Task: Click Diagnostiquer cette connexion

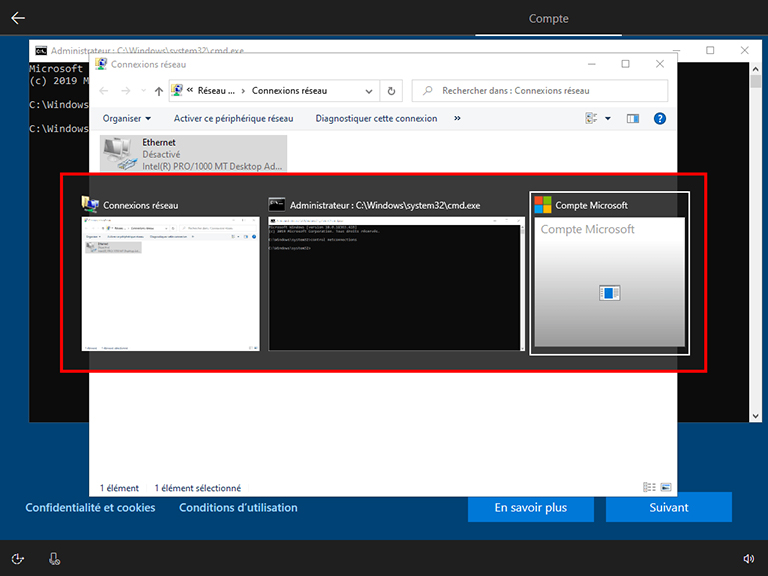Action: pyautogui.click(x=376, y=118)
